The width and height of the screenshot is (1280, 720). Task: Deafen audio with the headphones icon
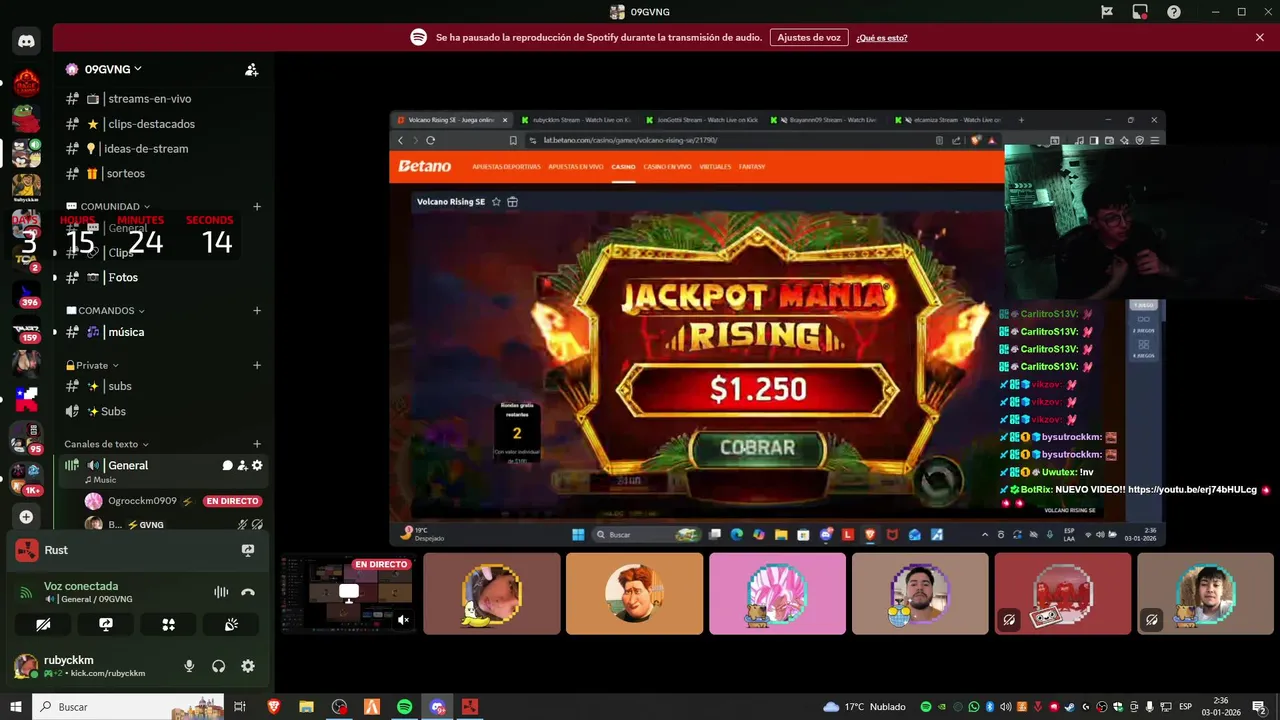pos(218,666)
